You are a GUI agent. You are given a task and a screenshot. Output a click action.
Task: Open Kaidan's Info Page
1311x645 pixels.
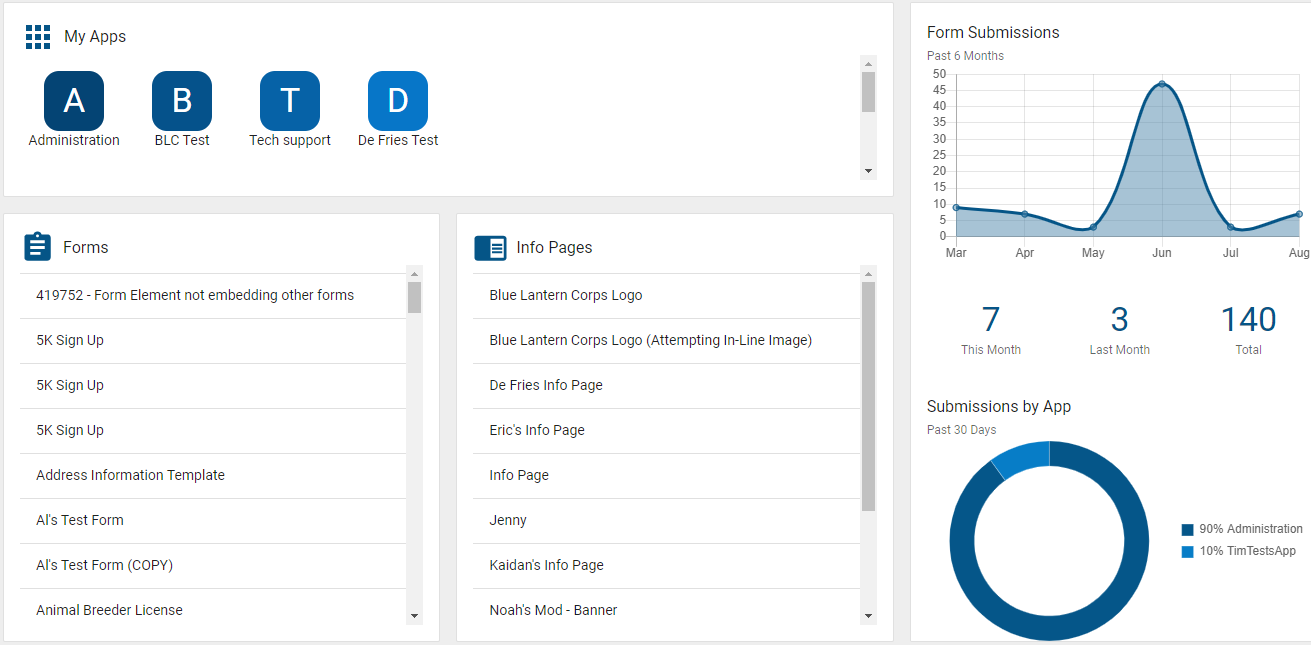666,566
